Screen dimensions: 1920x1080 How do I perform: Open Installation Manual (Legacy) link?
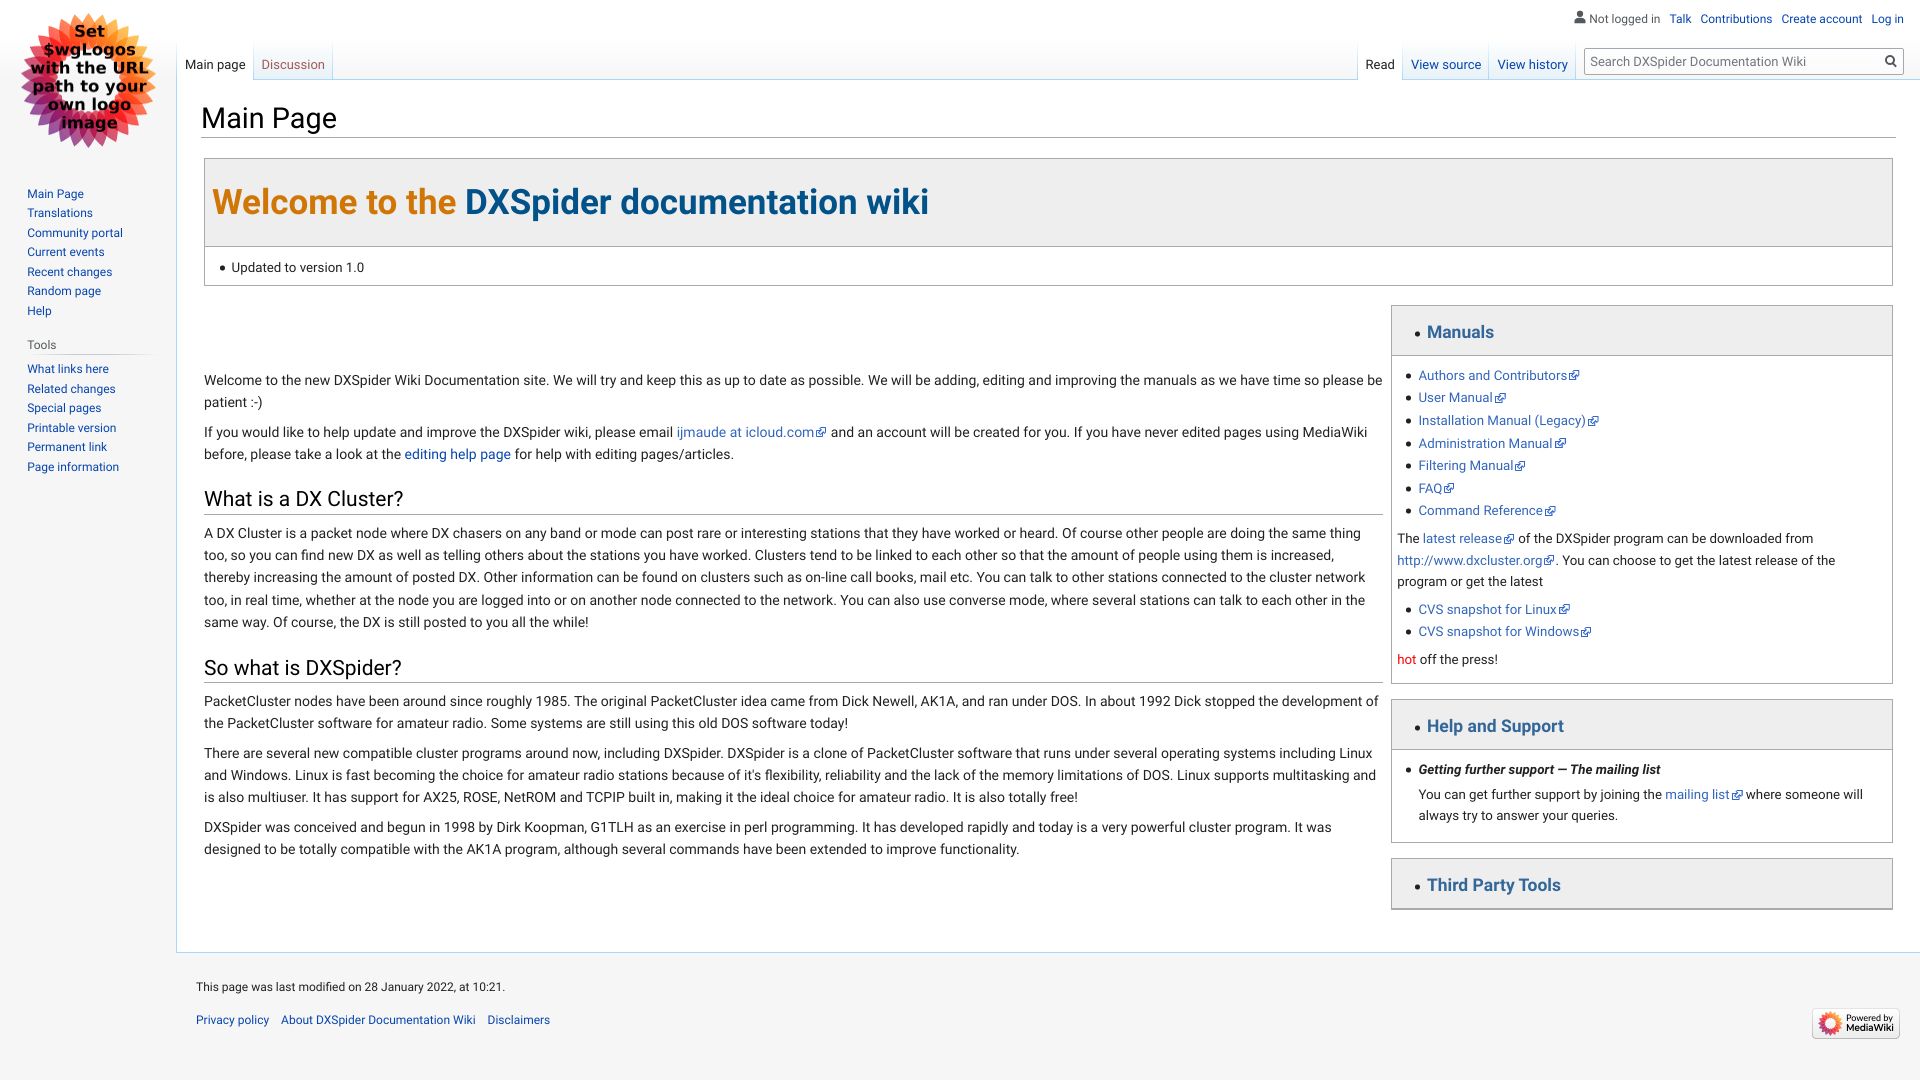1508,420
